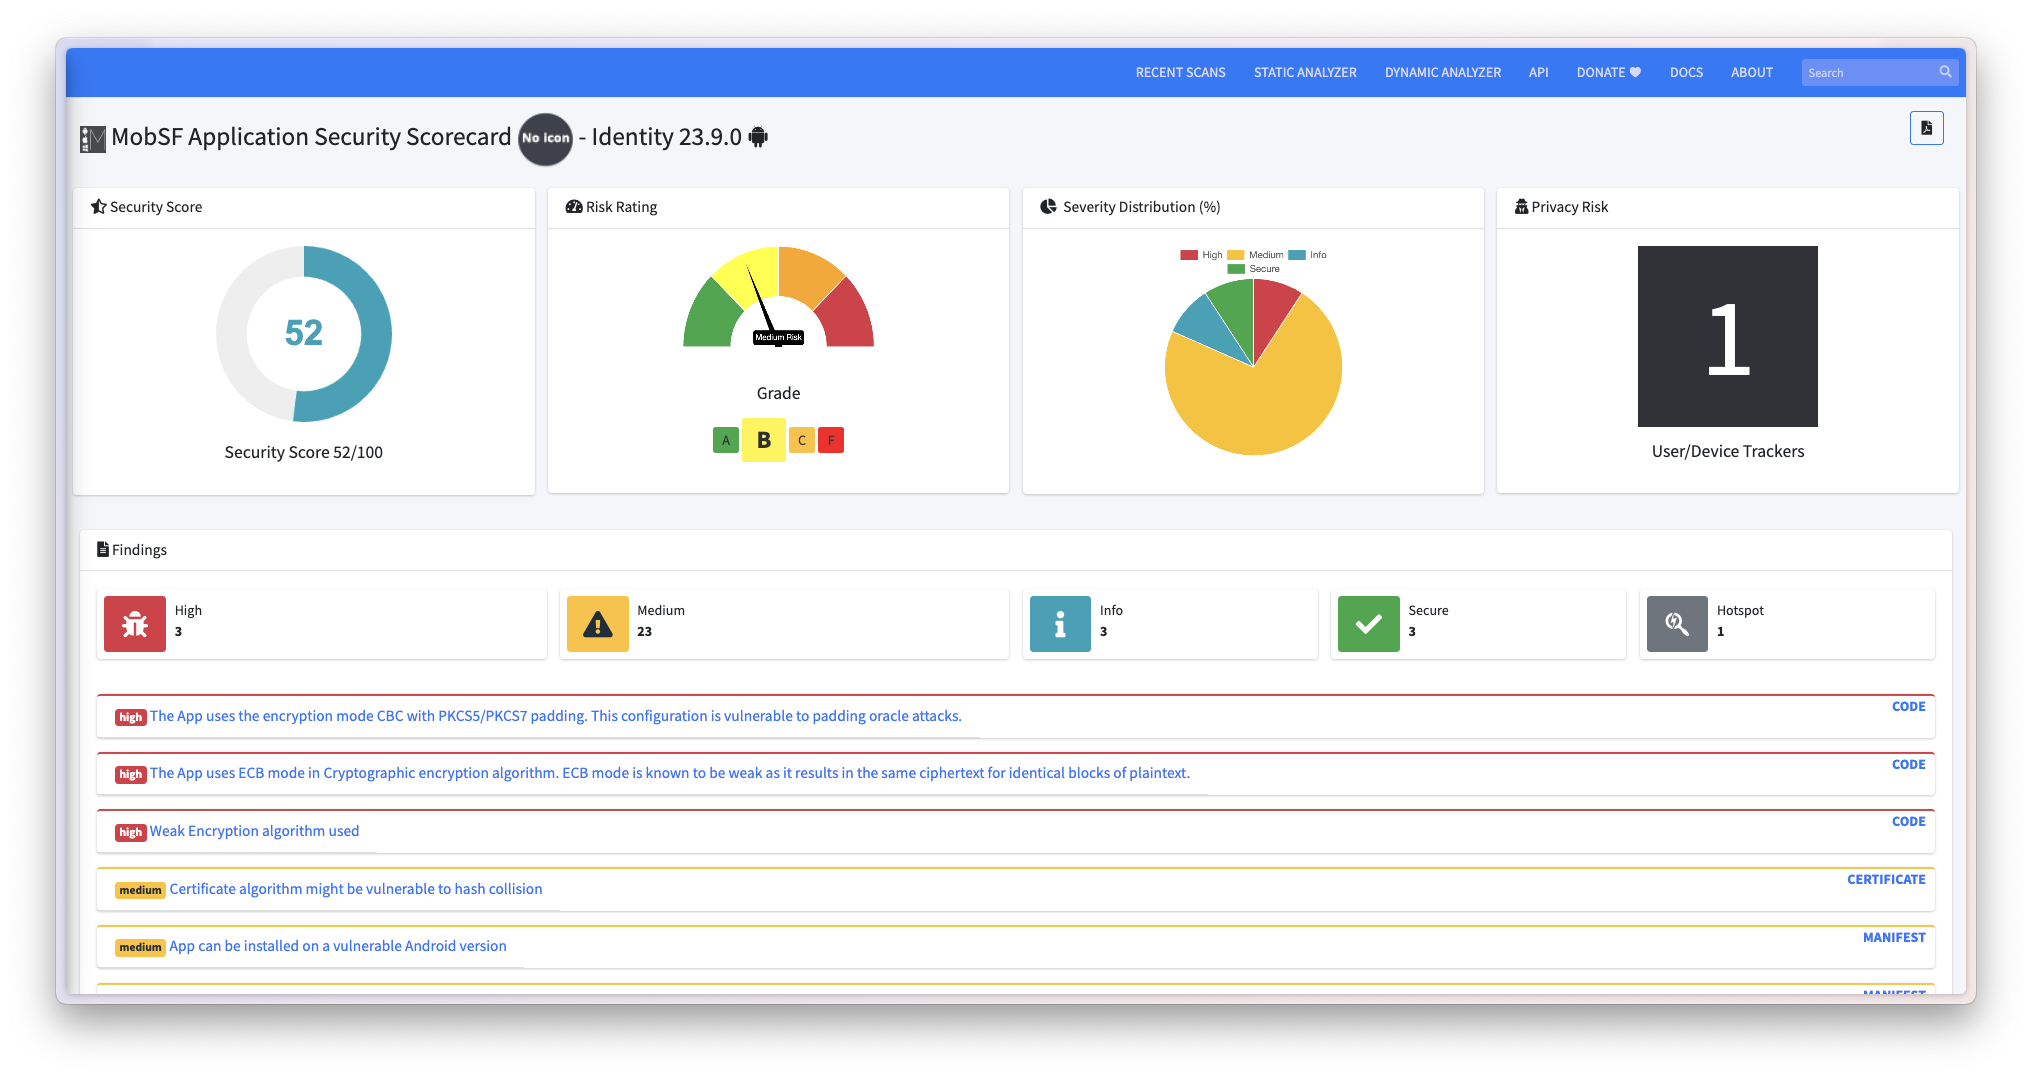The image size is (2032, 1078).
Task: Click the orange C grade swatch
Action: pos(802,440)
